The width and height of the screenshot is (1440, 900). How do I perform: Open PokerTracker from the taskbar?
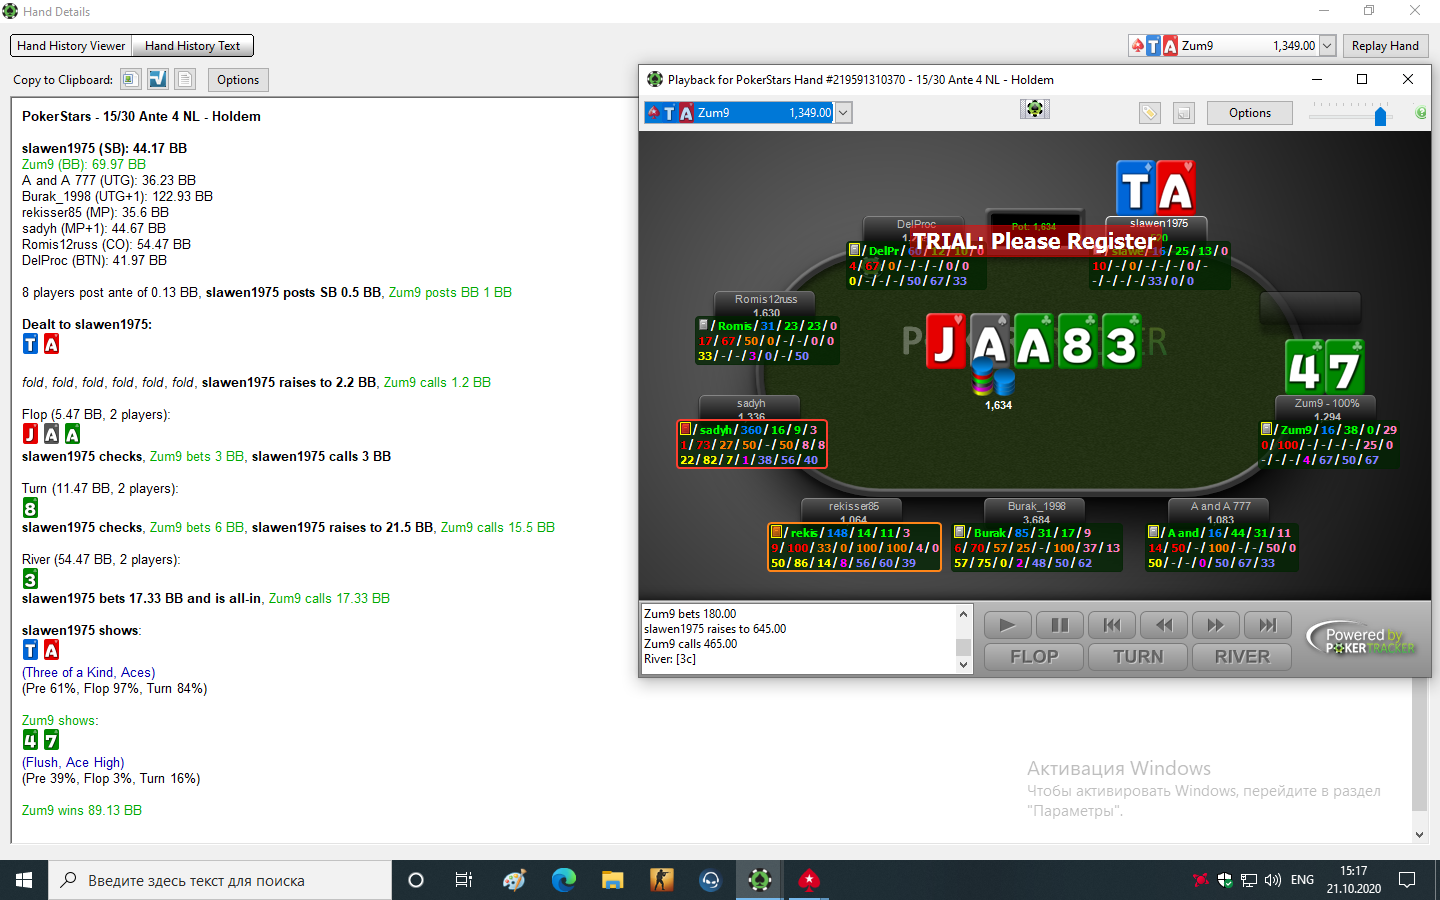(760, 880)
